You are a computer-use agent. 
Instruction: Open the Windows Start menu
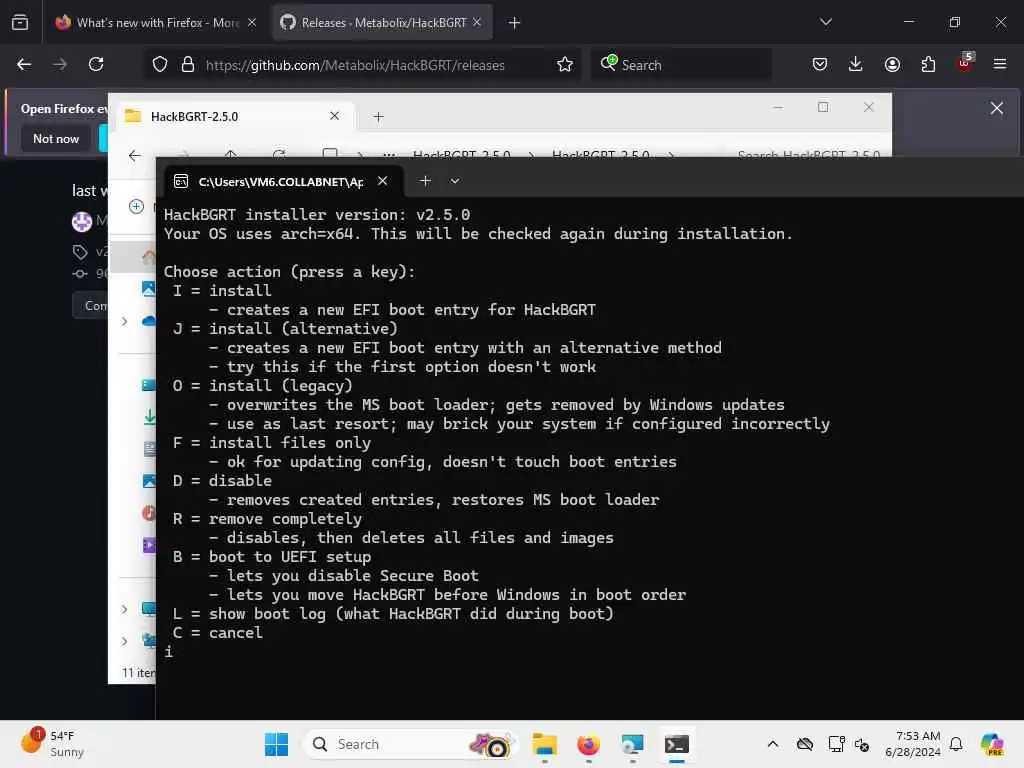click(x=276, y=744)
